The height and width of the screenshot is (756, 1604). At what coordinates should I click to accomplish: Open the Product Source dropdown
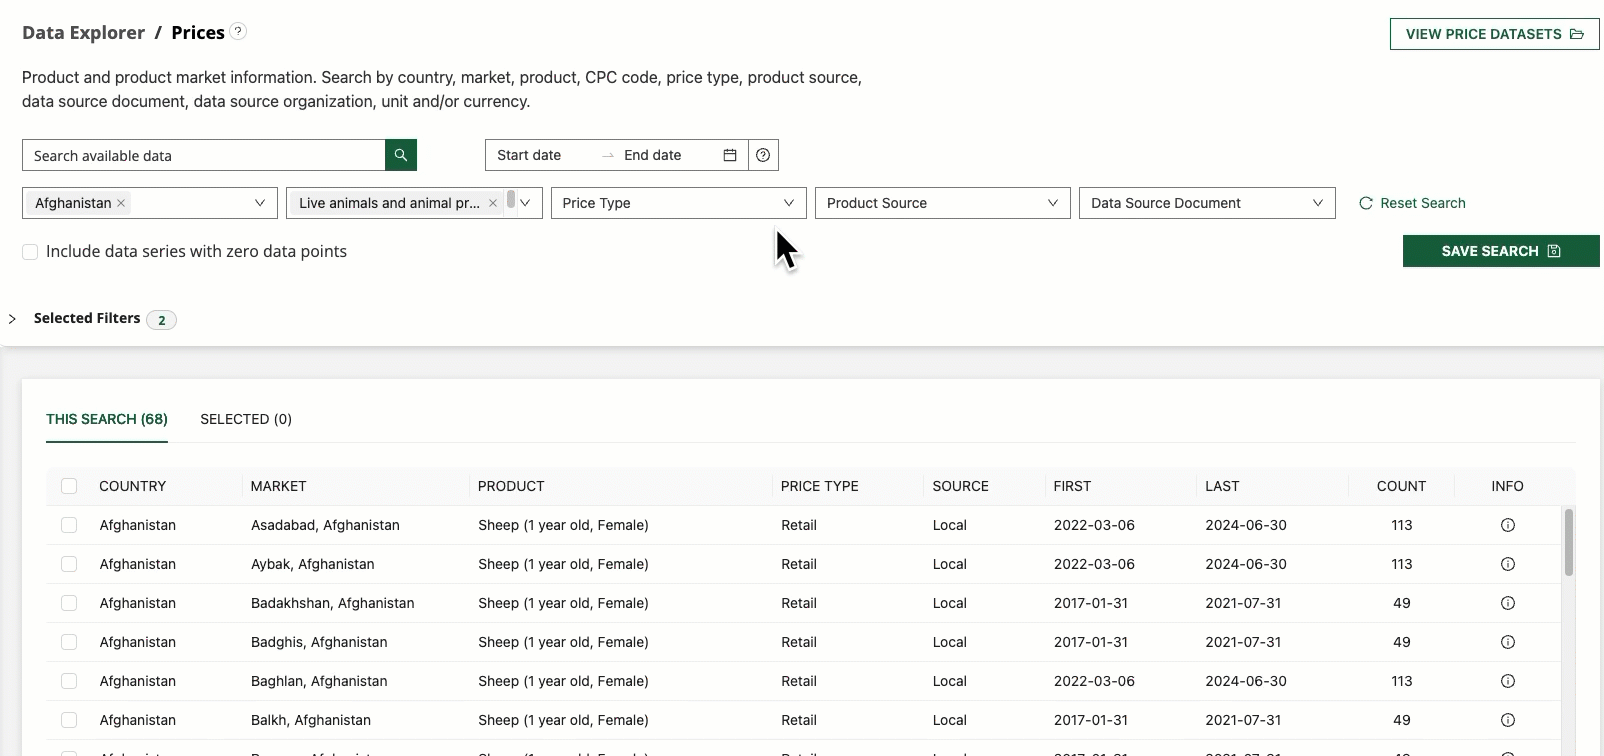[x=942, y=203]
